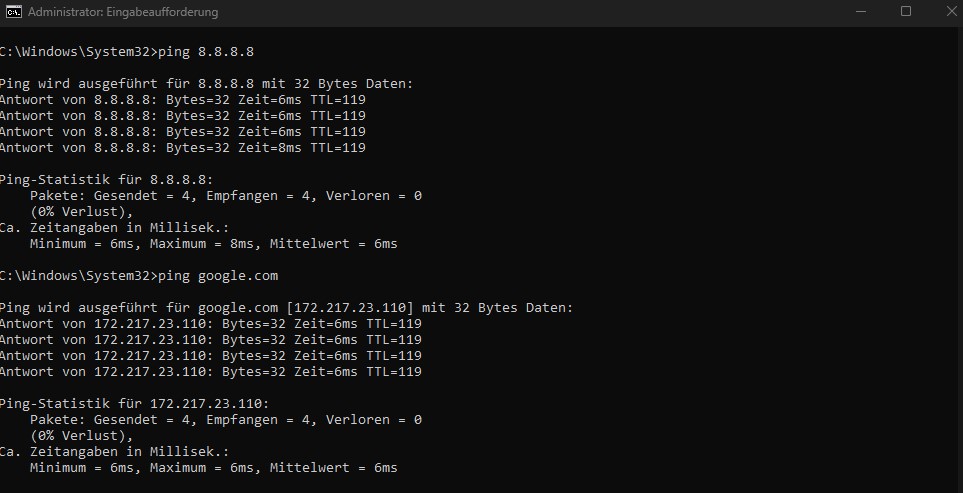Click first '(0% Verlust),' text
This screenshot has height=493, width=963.
point(81,212)
